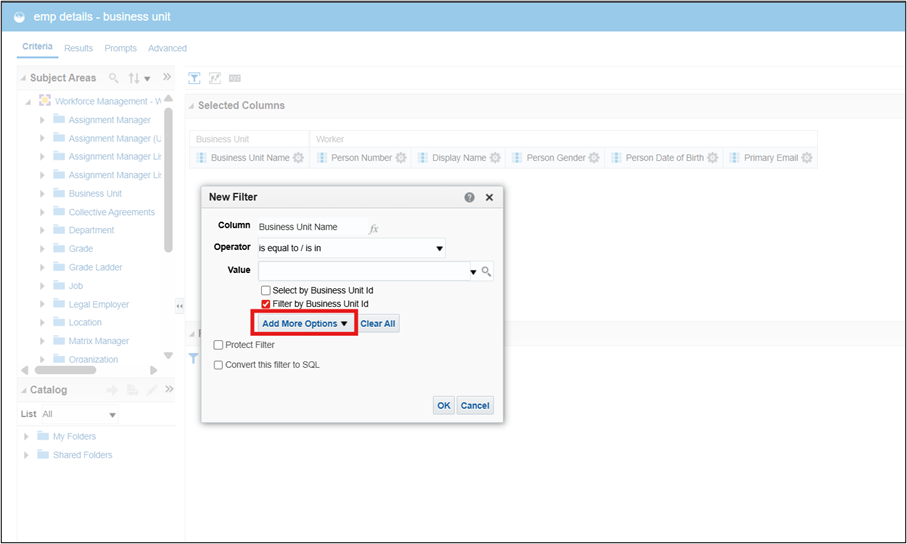Switch to the Results tab
This screenshot has width=907, height=544.
pyautogui.click(x=78, y=48)
